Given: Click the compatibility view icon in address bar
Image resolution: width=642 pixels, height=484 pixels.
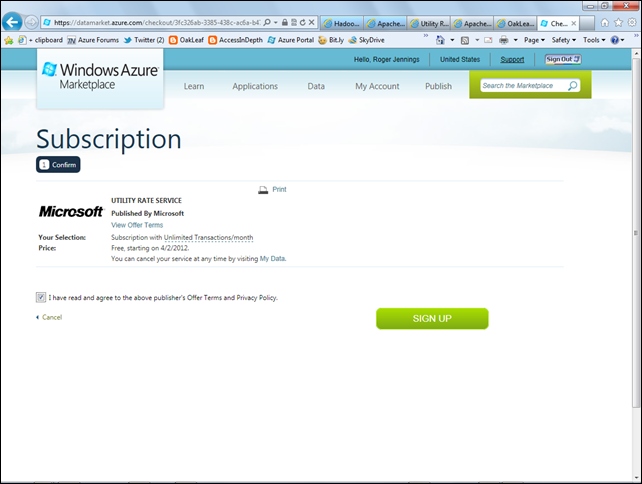Looking at the screenshot, I should [294, 23].
